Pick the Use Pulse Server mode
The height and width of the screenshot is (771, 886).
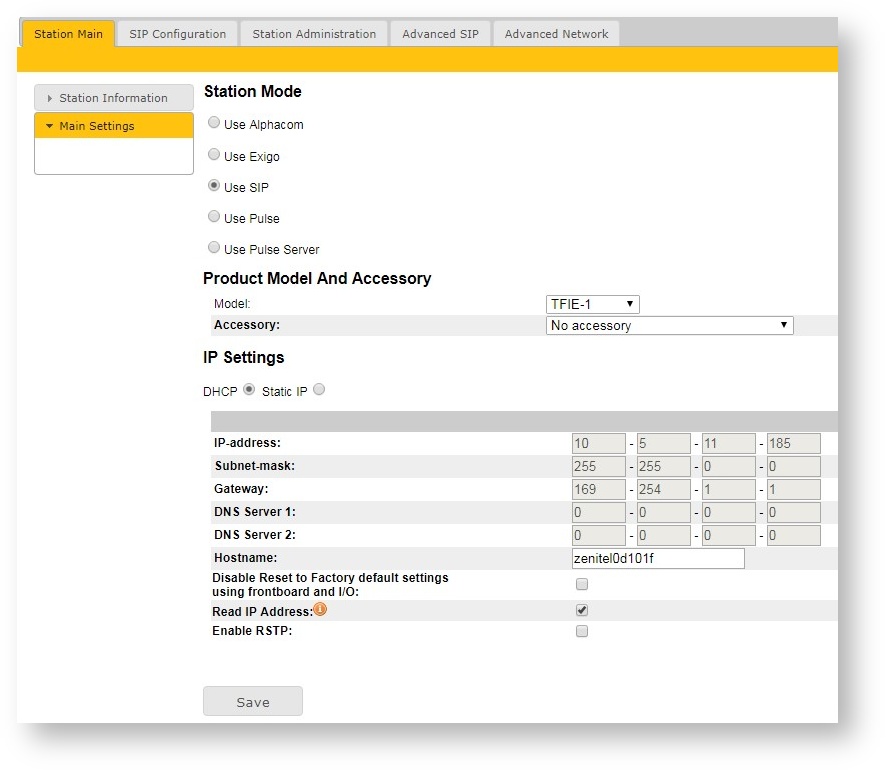click(214, 248)
